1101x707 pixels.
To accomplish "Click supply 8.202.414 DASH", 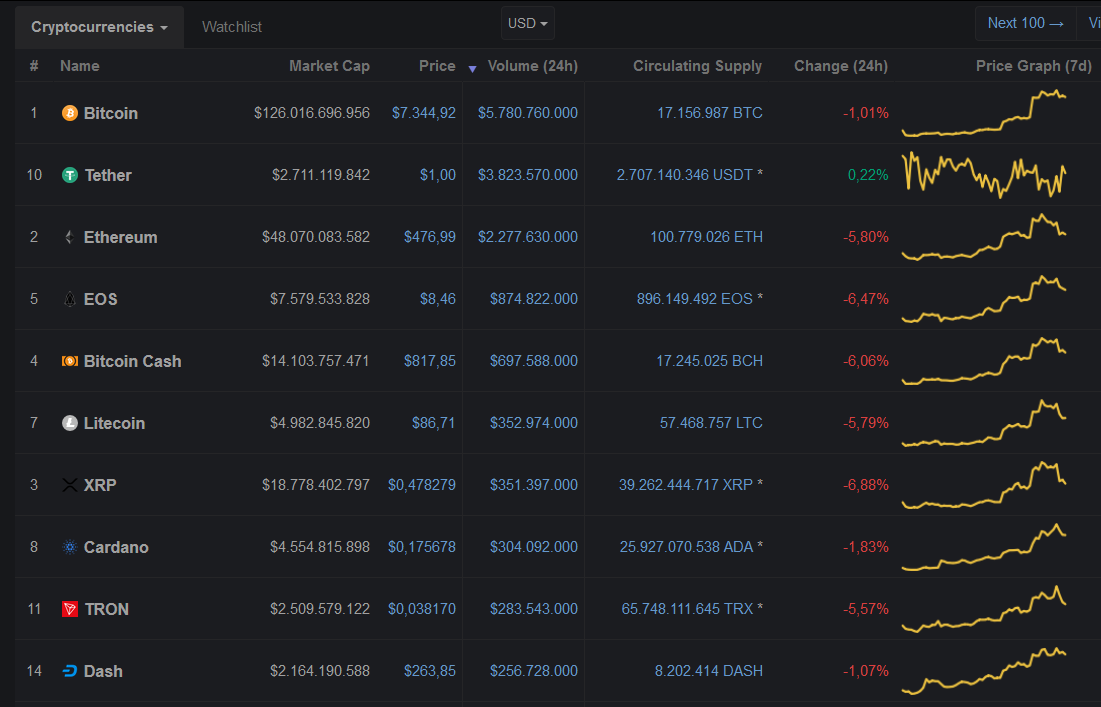I will [x=708, y=671].
